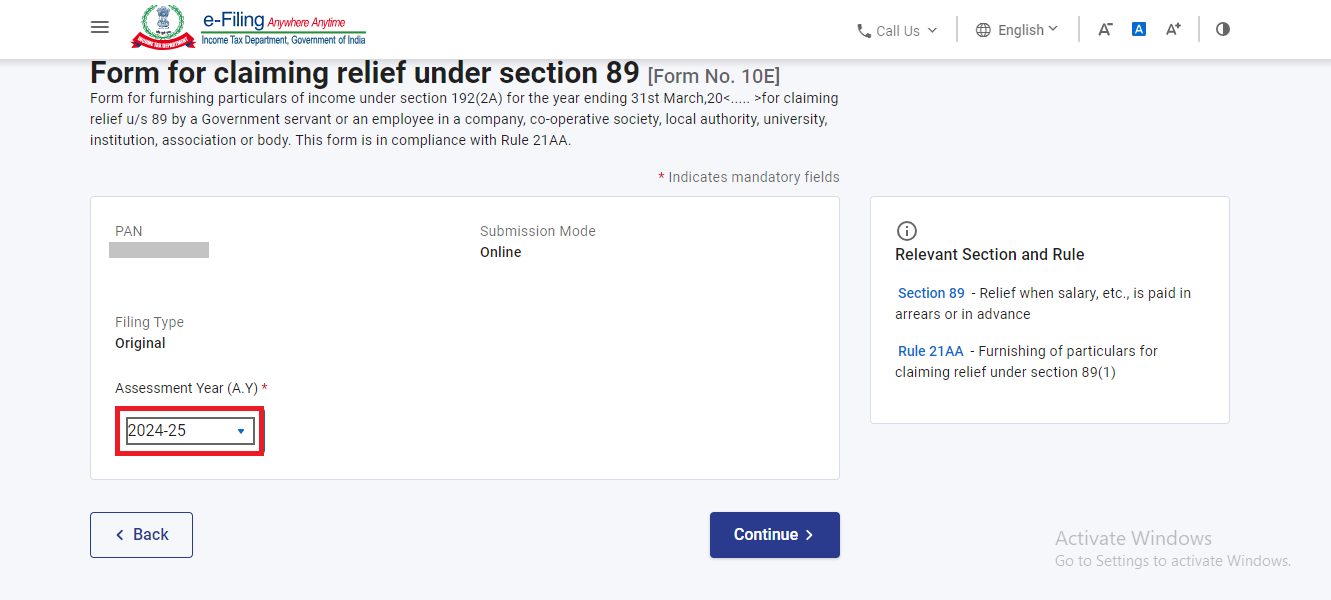1331x600 pixels.
Task: Open the Rule 21AA link
Action: pos(930,351)
